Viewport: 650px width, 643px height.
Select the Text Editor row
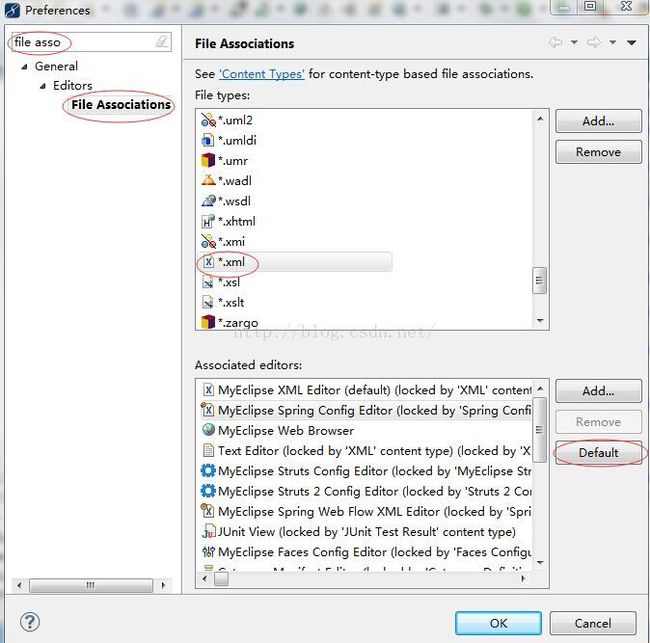[x=364, y=450]
